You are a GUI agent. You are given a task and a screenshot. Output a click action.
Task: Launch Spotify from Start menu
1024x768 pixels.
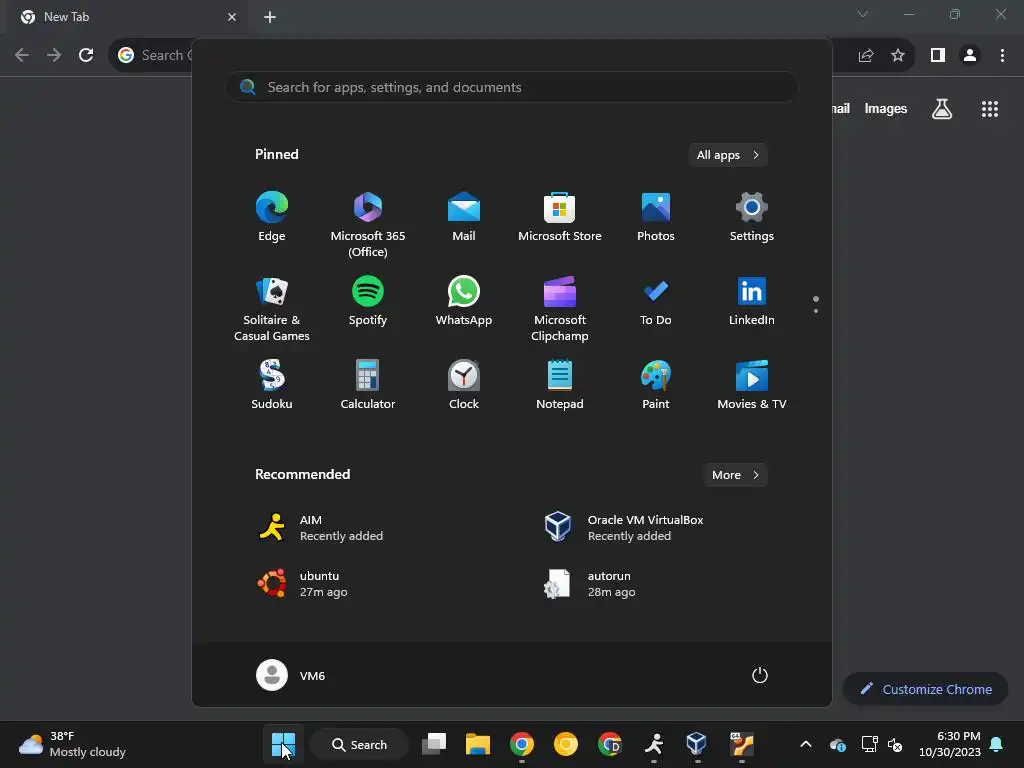click(368, 302)
